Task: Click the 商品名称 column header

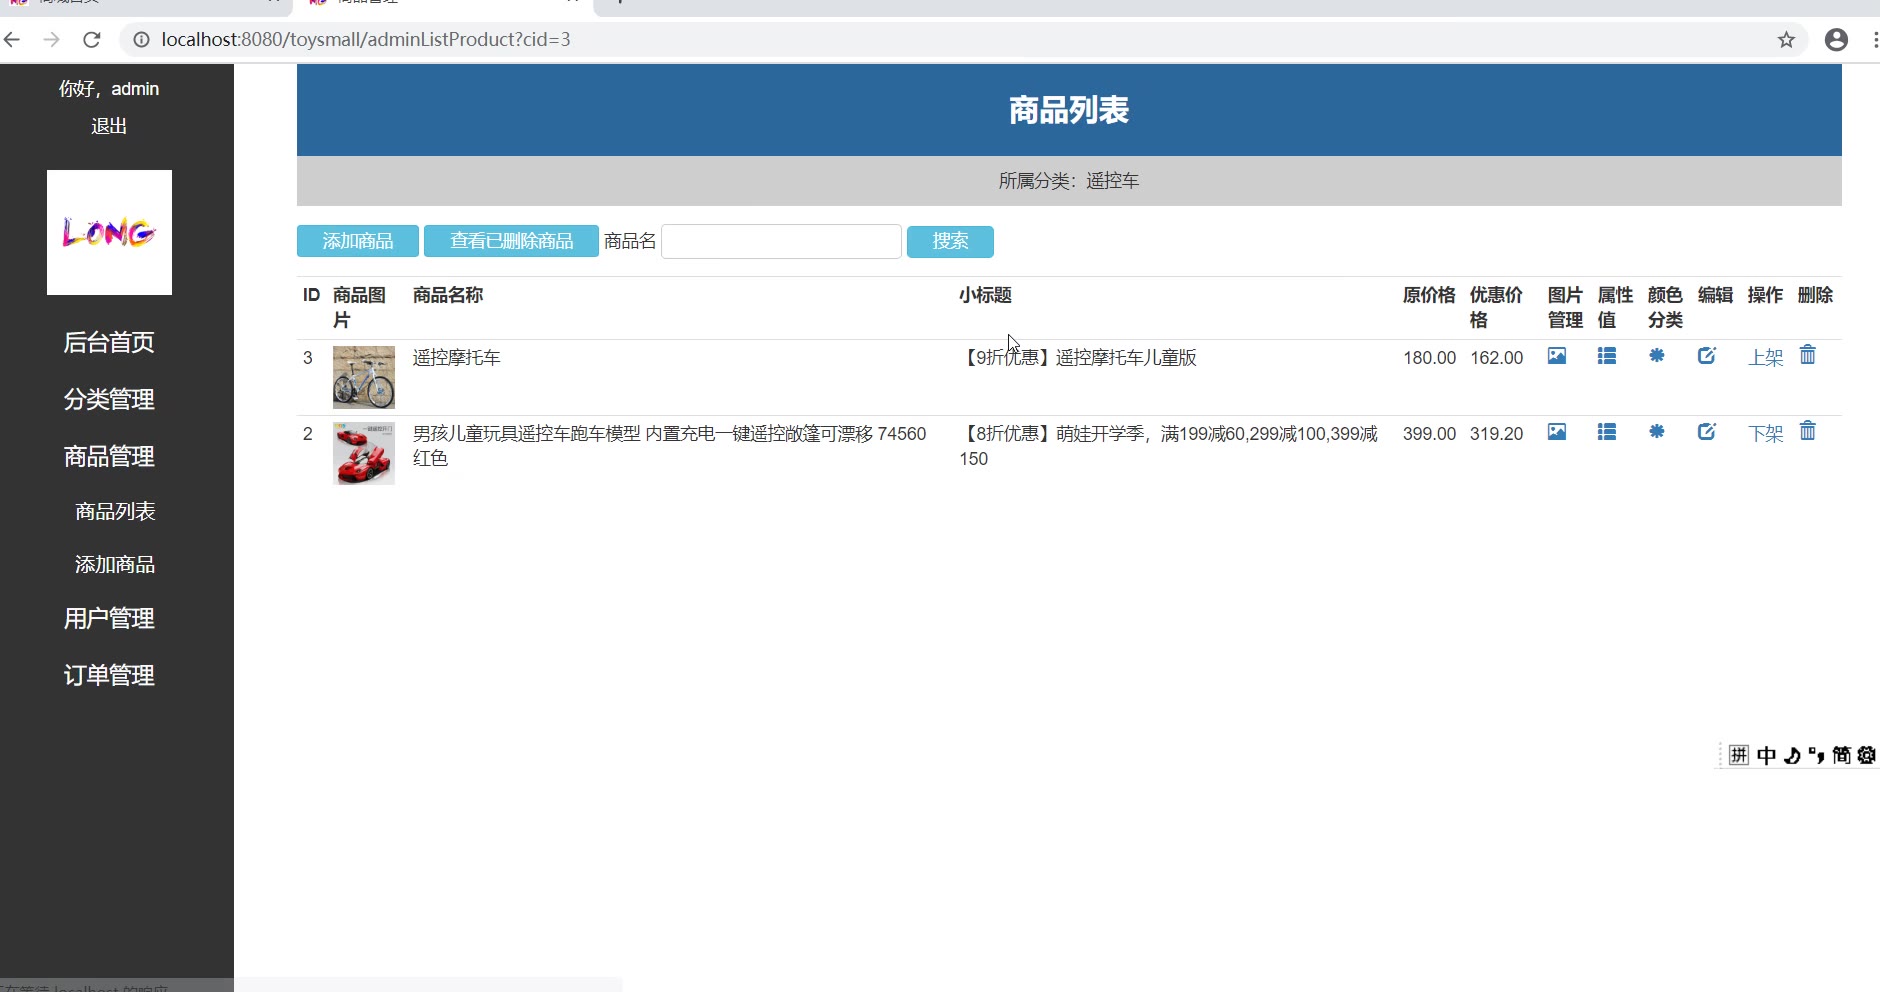Action: tap(448, 295)
